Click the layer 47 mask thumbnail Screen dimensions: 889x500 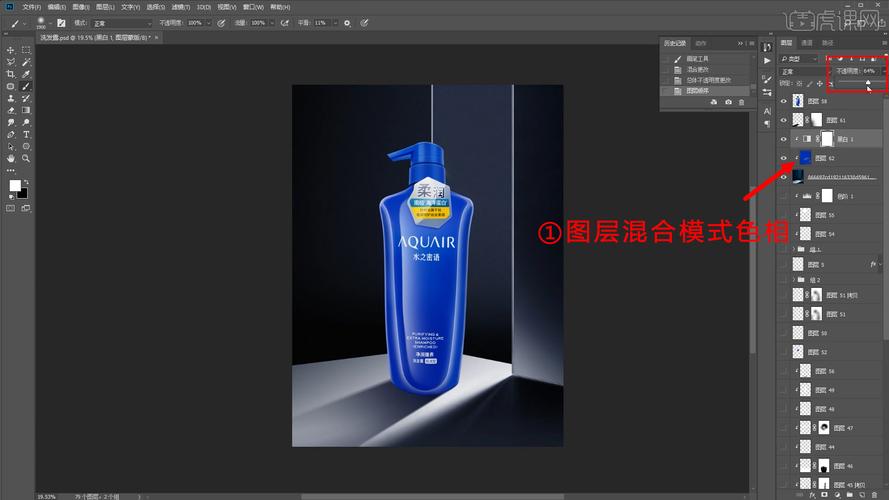click(x=824, y=428)
